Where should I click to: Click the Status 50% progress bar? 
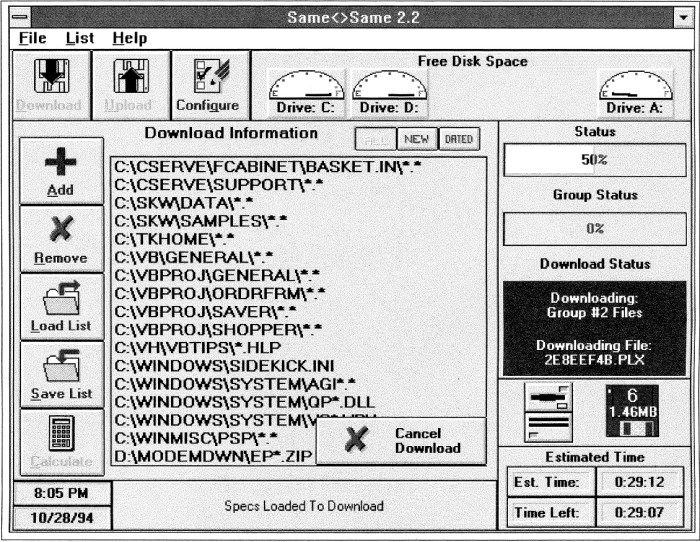[x=594, y=160]
